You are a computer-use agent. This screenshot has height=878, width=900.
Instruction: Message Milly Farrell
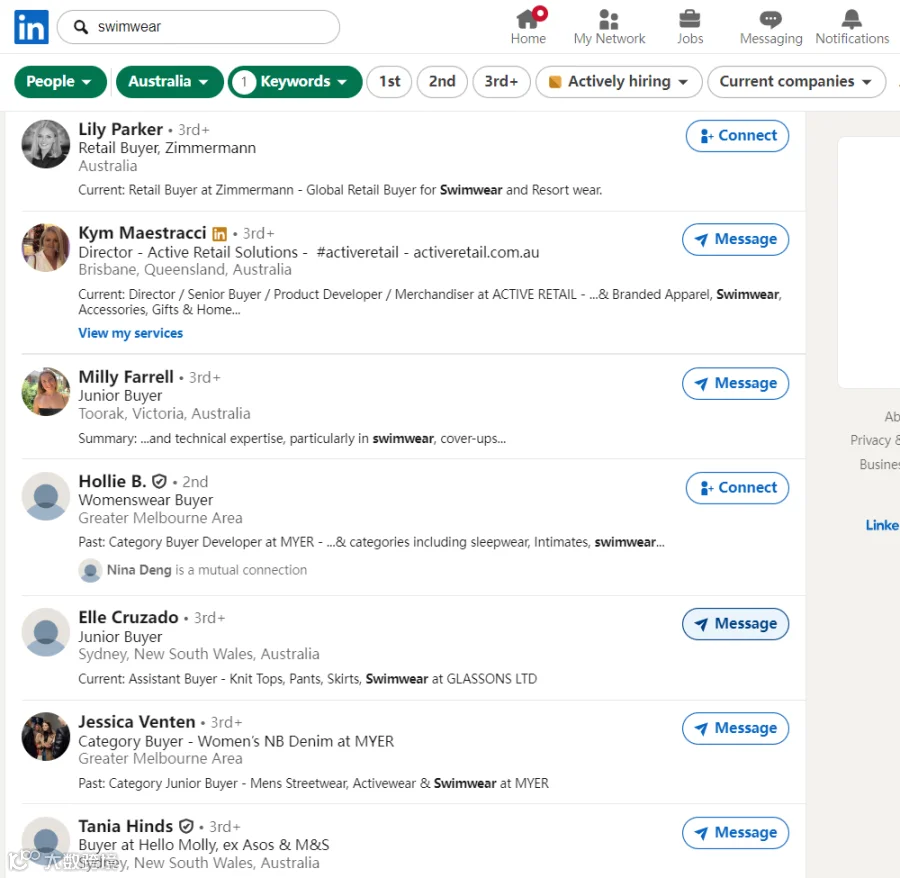[735, 383]
